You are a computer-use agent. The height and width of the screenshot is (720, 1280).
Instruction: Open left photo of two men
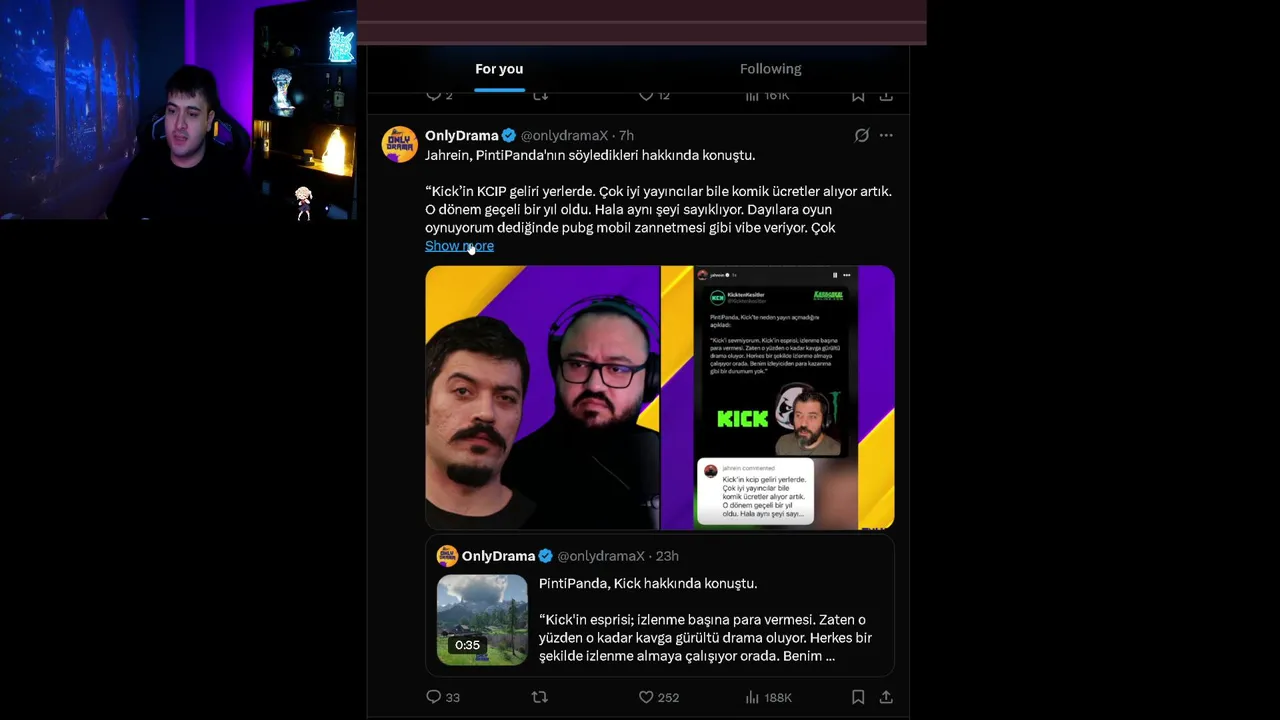[542, 397]
